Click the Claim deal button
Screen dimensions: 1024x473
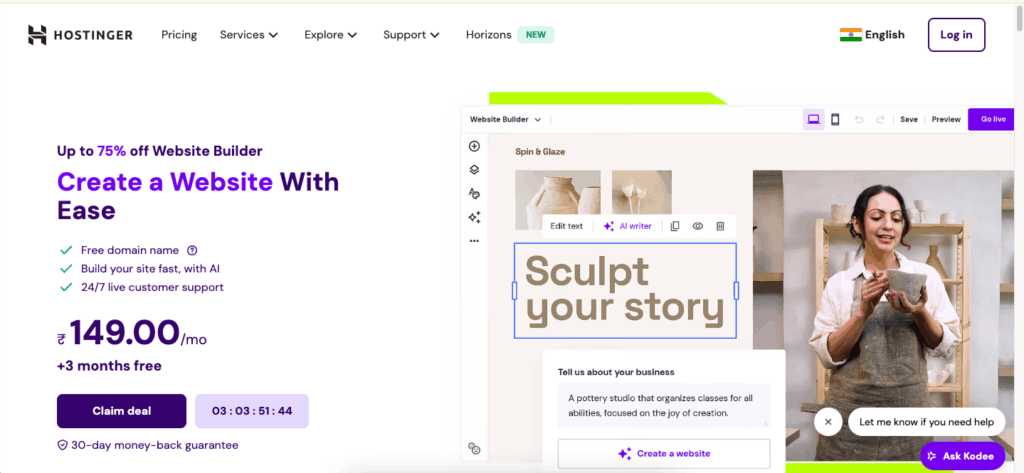(x=121, y=411)
